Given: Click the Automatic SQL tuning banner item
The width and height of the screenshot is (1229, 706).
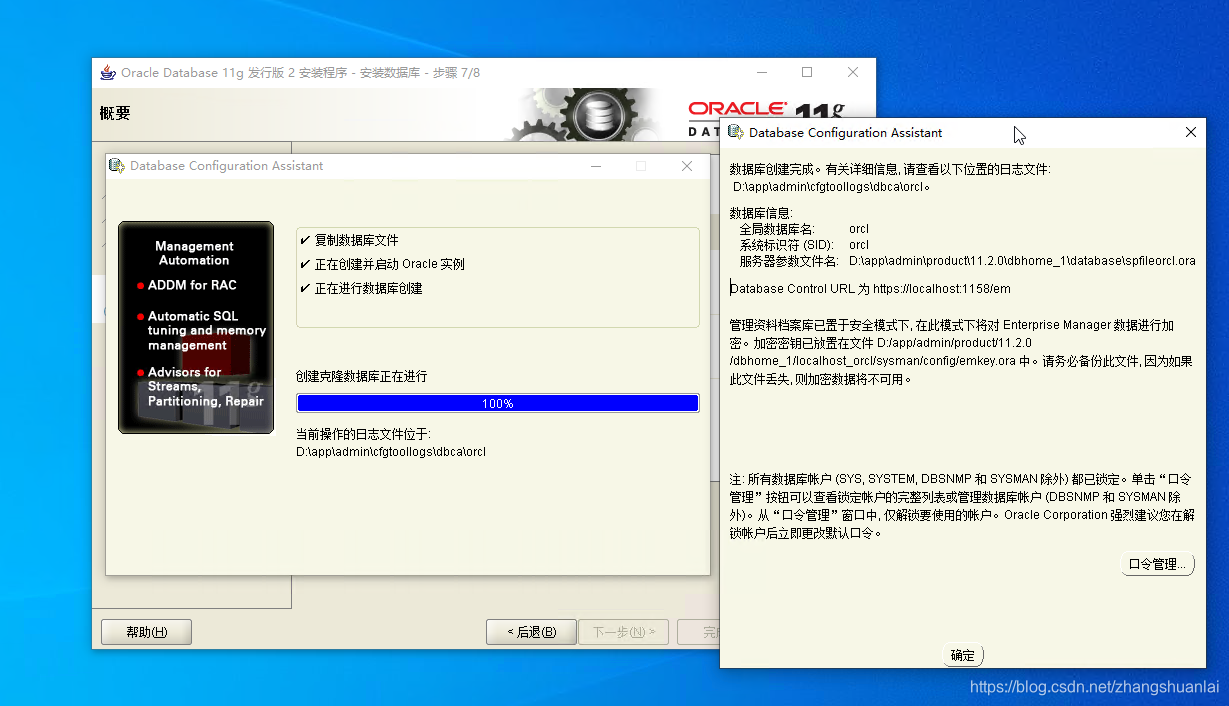Looking at the screenshot, I should pos(206,330).
